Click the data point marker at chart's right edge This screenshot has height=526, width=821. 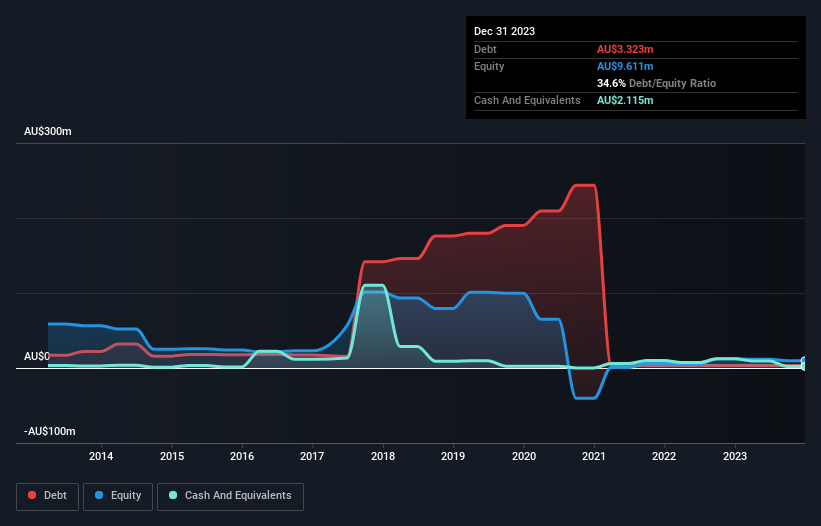804,363
